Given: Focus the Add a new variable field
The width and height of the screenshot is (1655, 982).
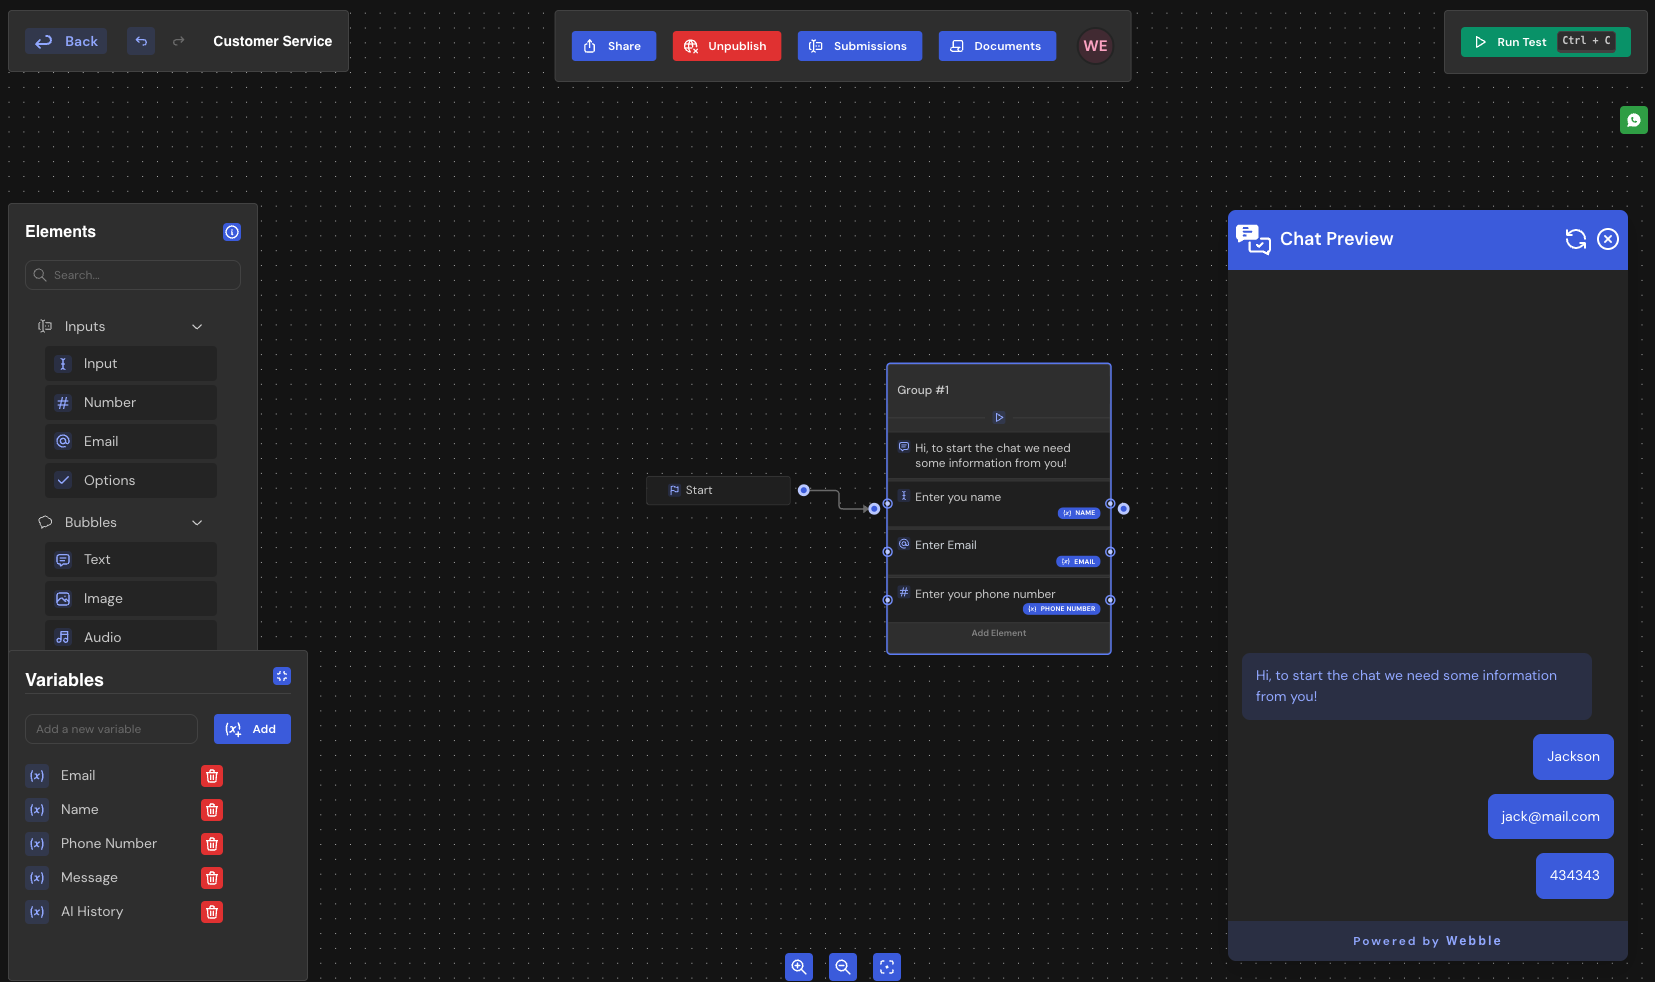Looking at the screenshot, I should [x=111, y=729].
